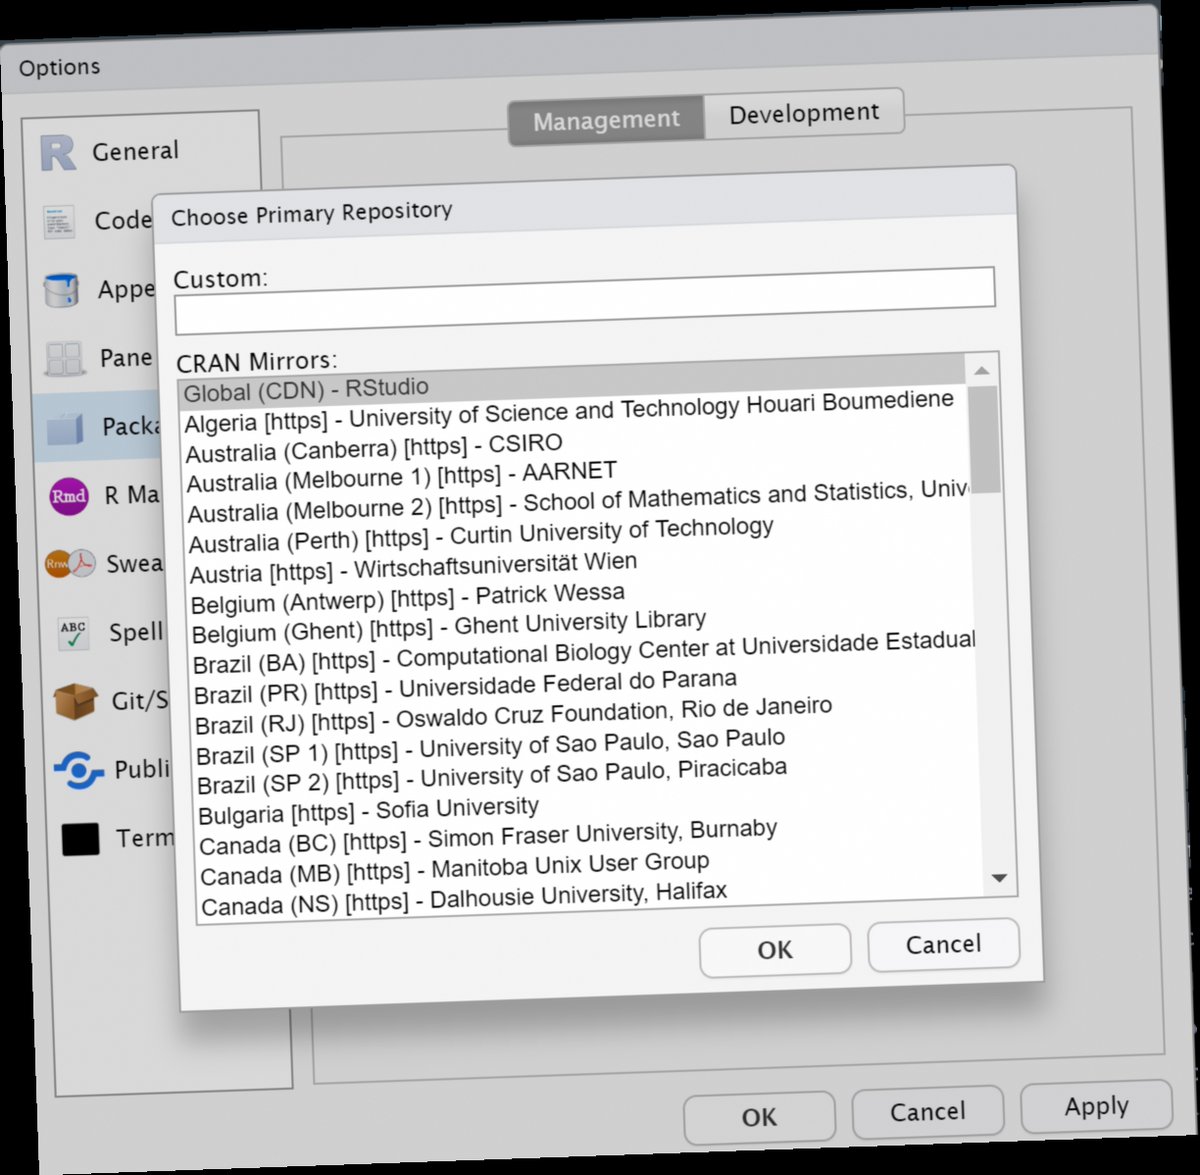Open R Markdown Rmd icon

point(69,496)
